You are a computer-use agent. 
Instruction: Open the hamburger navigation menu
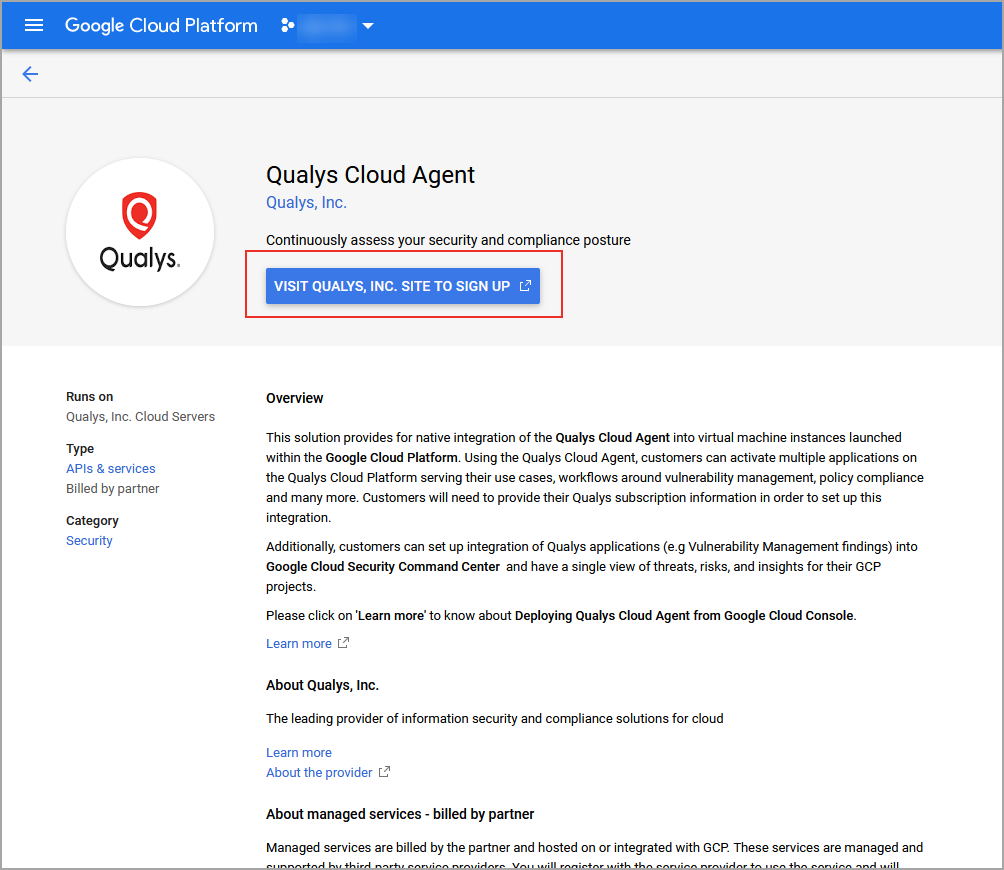click(x=33, y=26)
